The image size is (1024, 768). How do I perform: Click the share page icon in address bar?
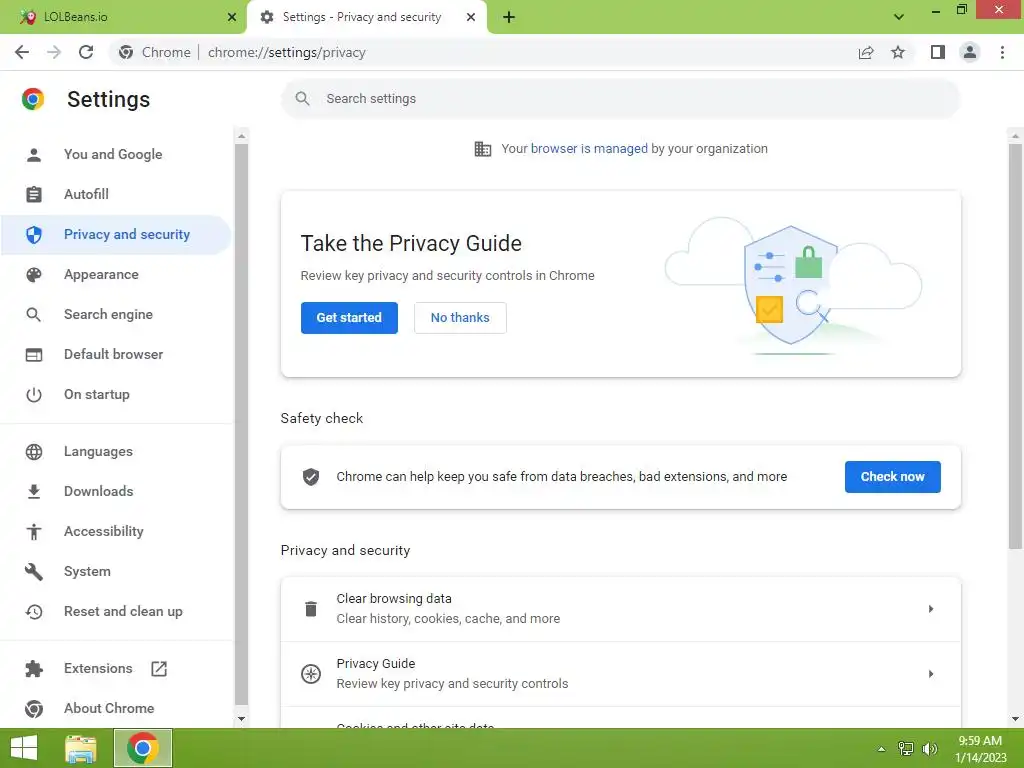click(866, 52)
